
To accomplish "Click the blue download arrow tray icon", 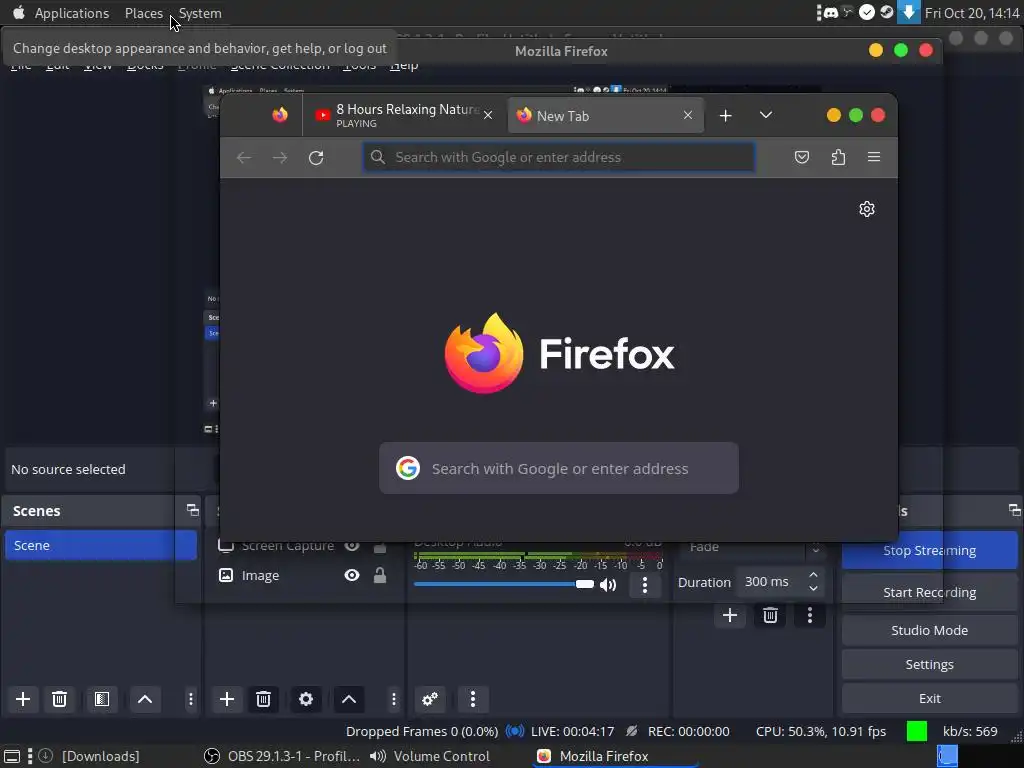I will (x=908, y=12).
